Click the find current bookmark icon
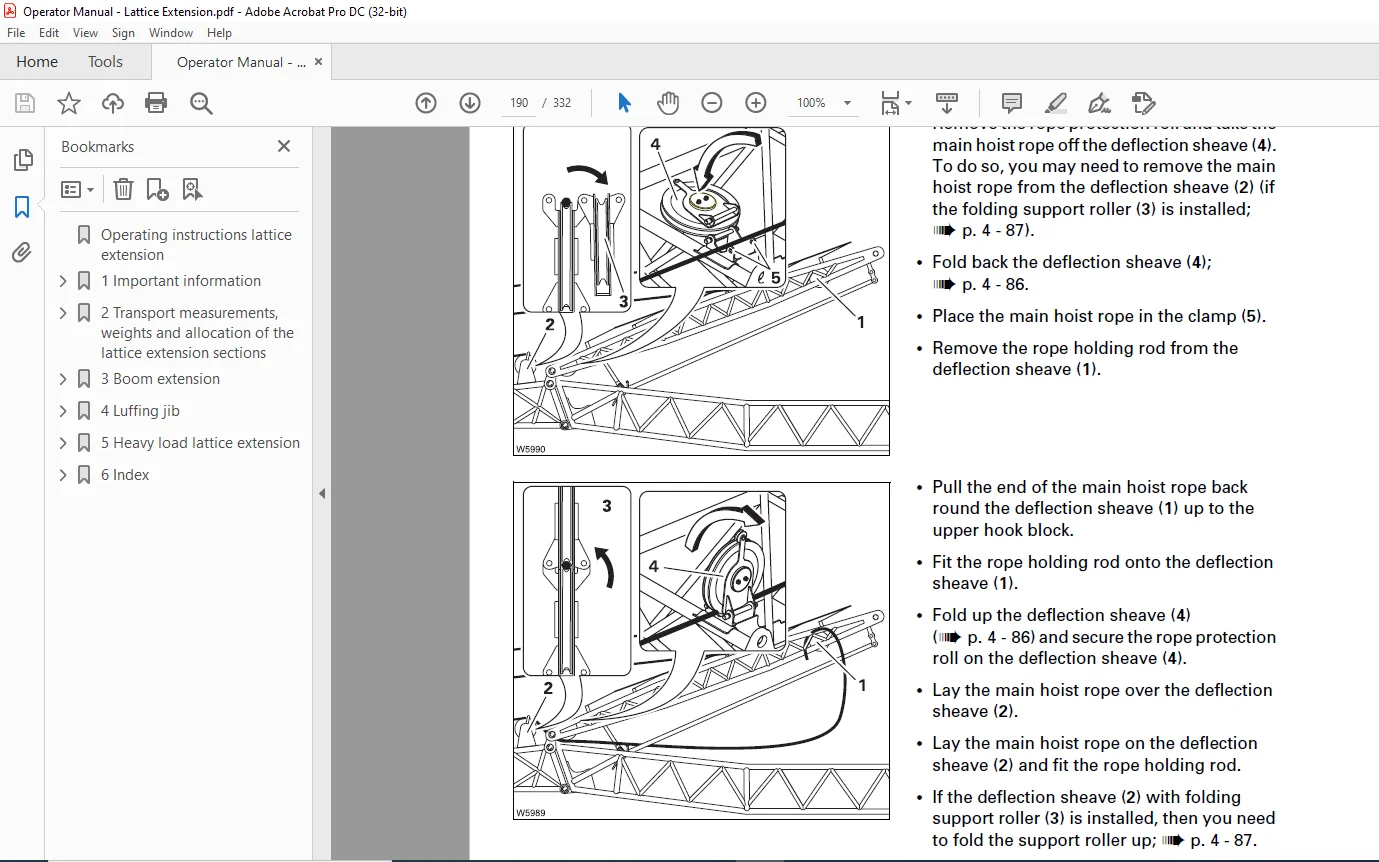Viewport: 1379px width, 862px height. [x=192, y=189]
